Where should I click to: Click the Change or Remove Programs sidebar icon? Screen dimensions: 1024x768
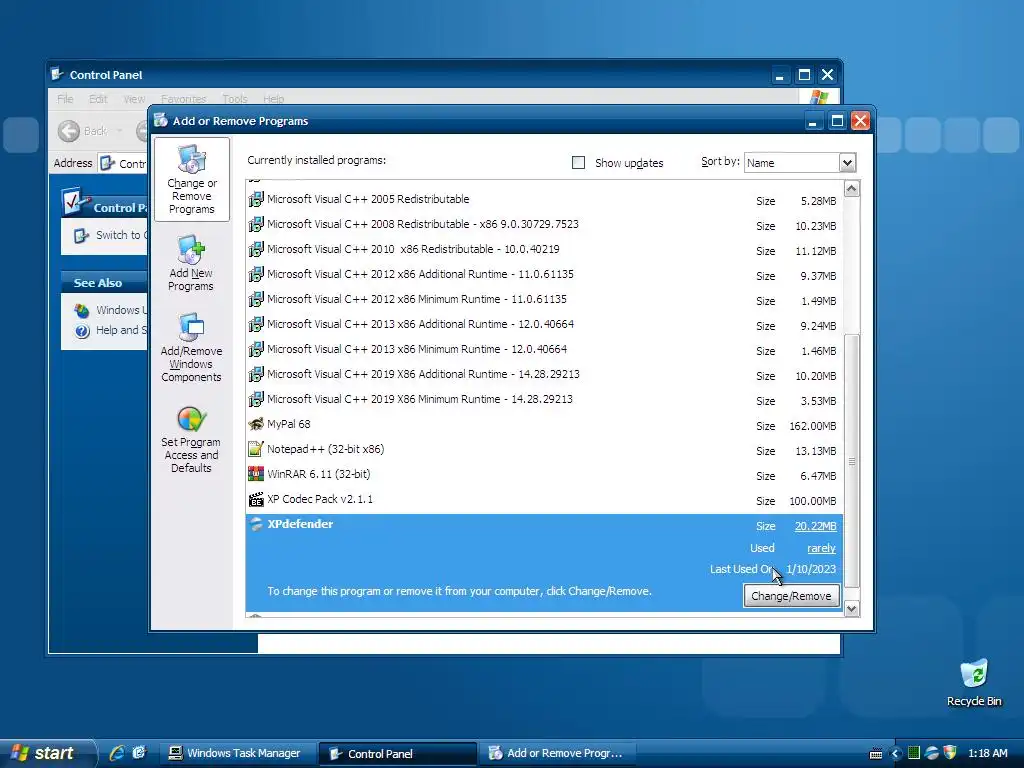click(192, 179)
